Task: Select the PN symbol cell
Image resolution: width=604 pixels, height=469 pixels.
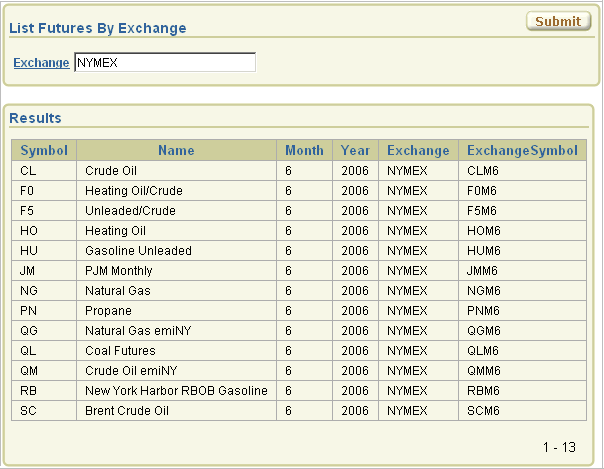Action: pos(44,311)
